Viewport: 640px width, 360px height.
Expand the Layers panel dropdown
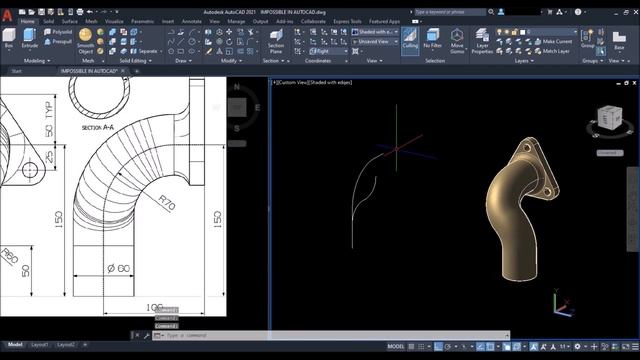pos(524,61)
